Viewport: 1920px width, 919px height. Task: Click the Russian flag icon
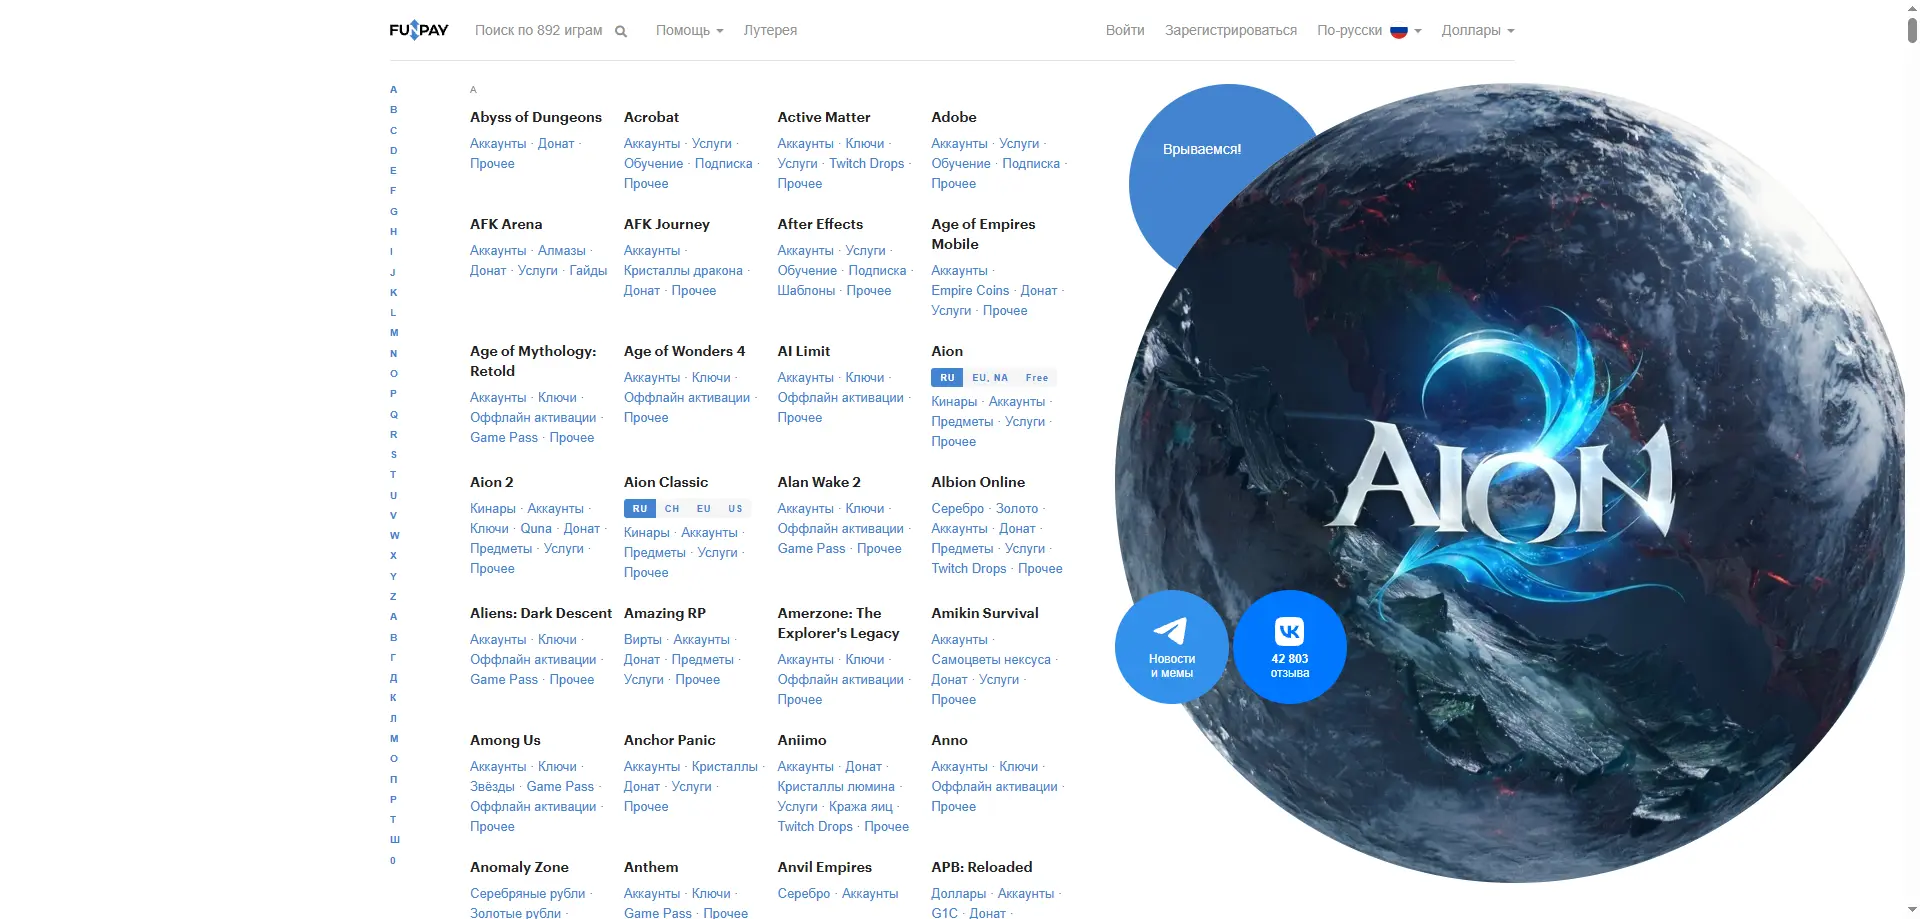pyautogui.click(x=1399, y=31)
